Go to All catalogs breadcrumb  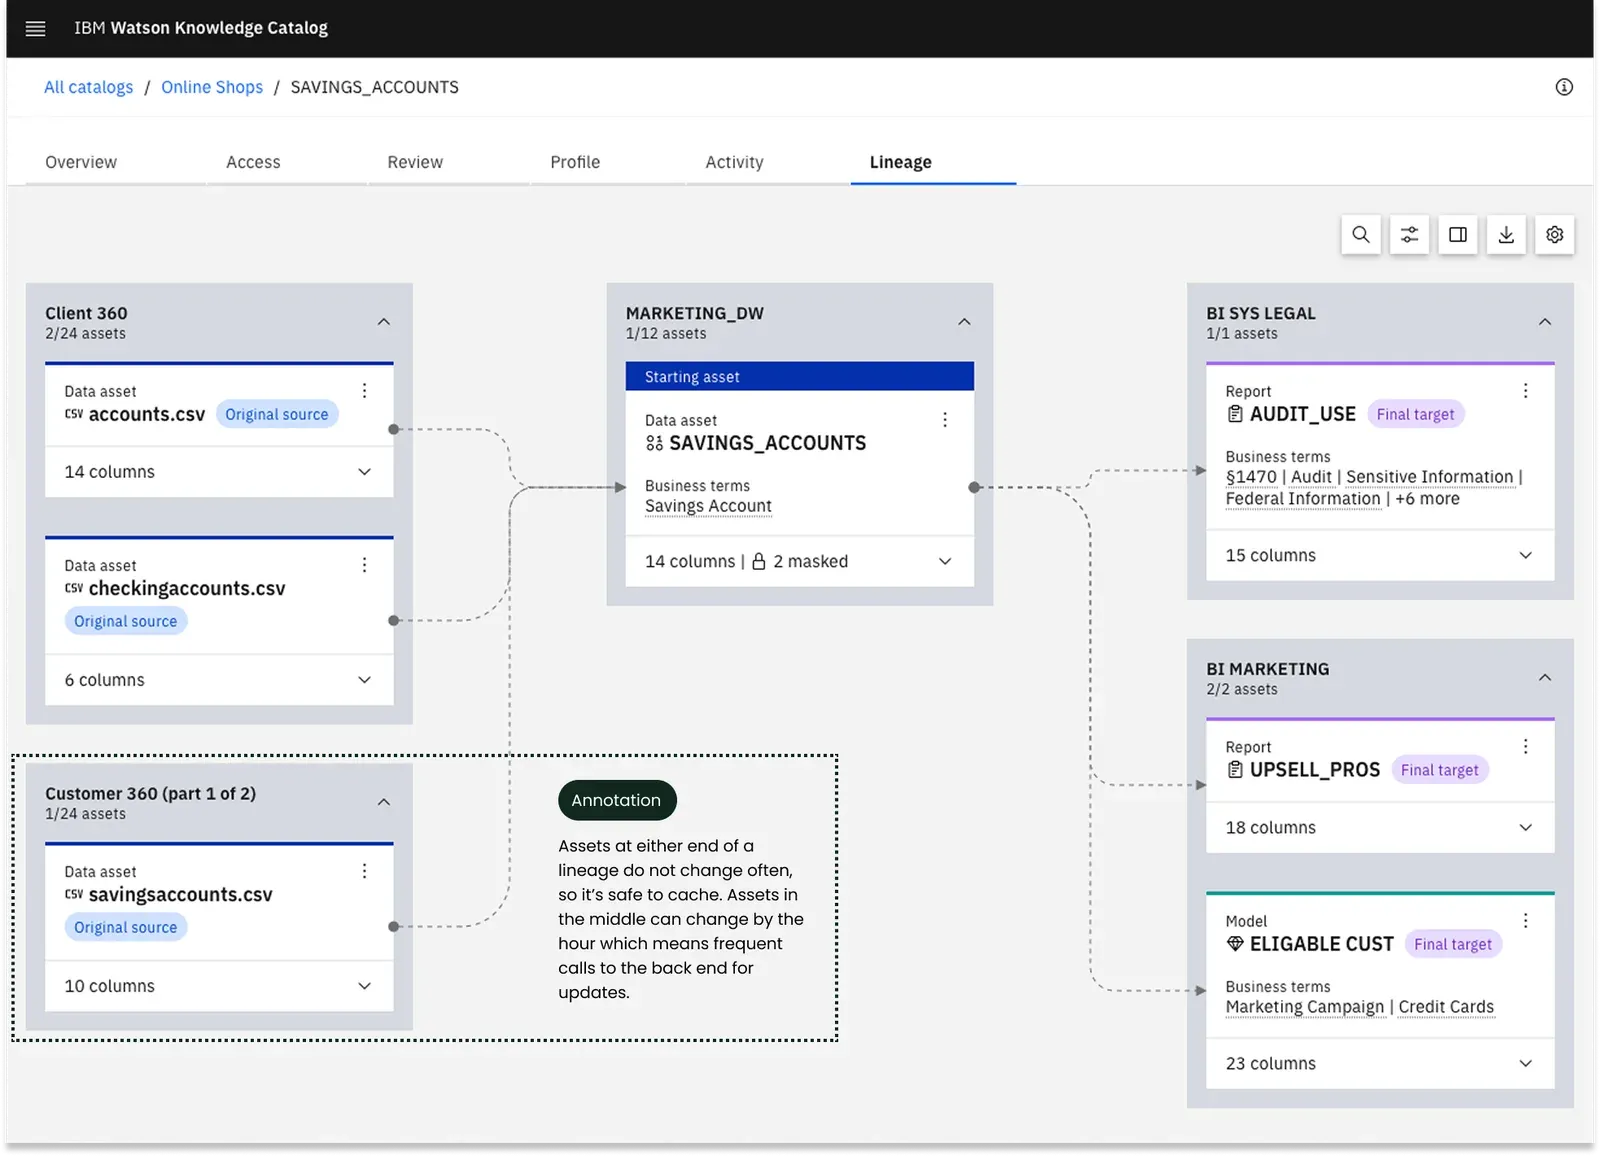tap(88, 87)
